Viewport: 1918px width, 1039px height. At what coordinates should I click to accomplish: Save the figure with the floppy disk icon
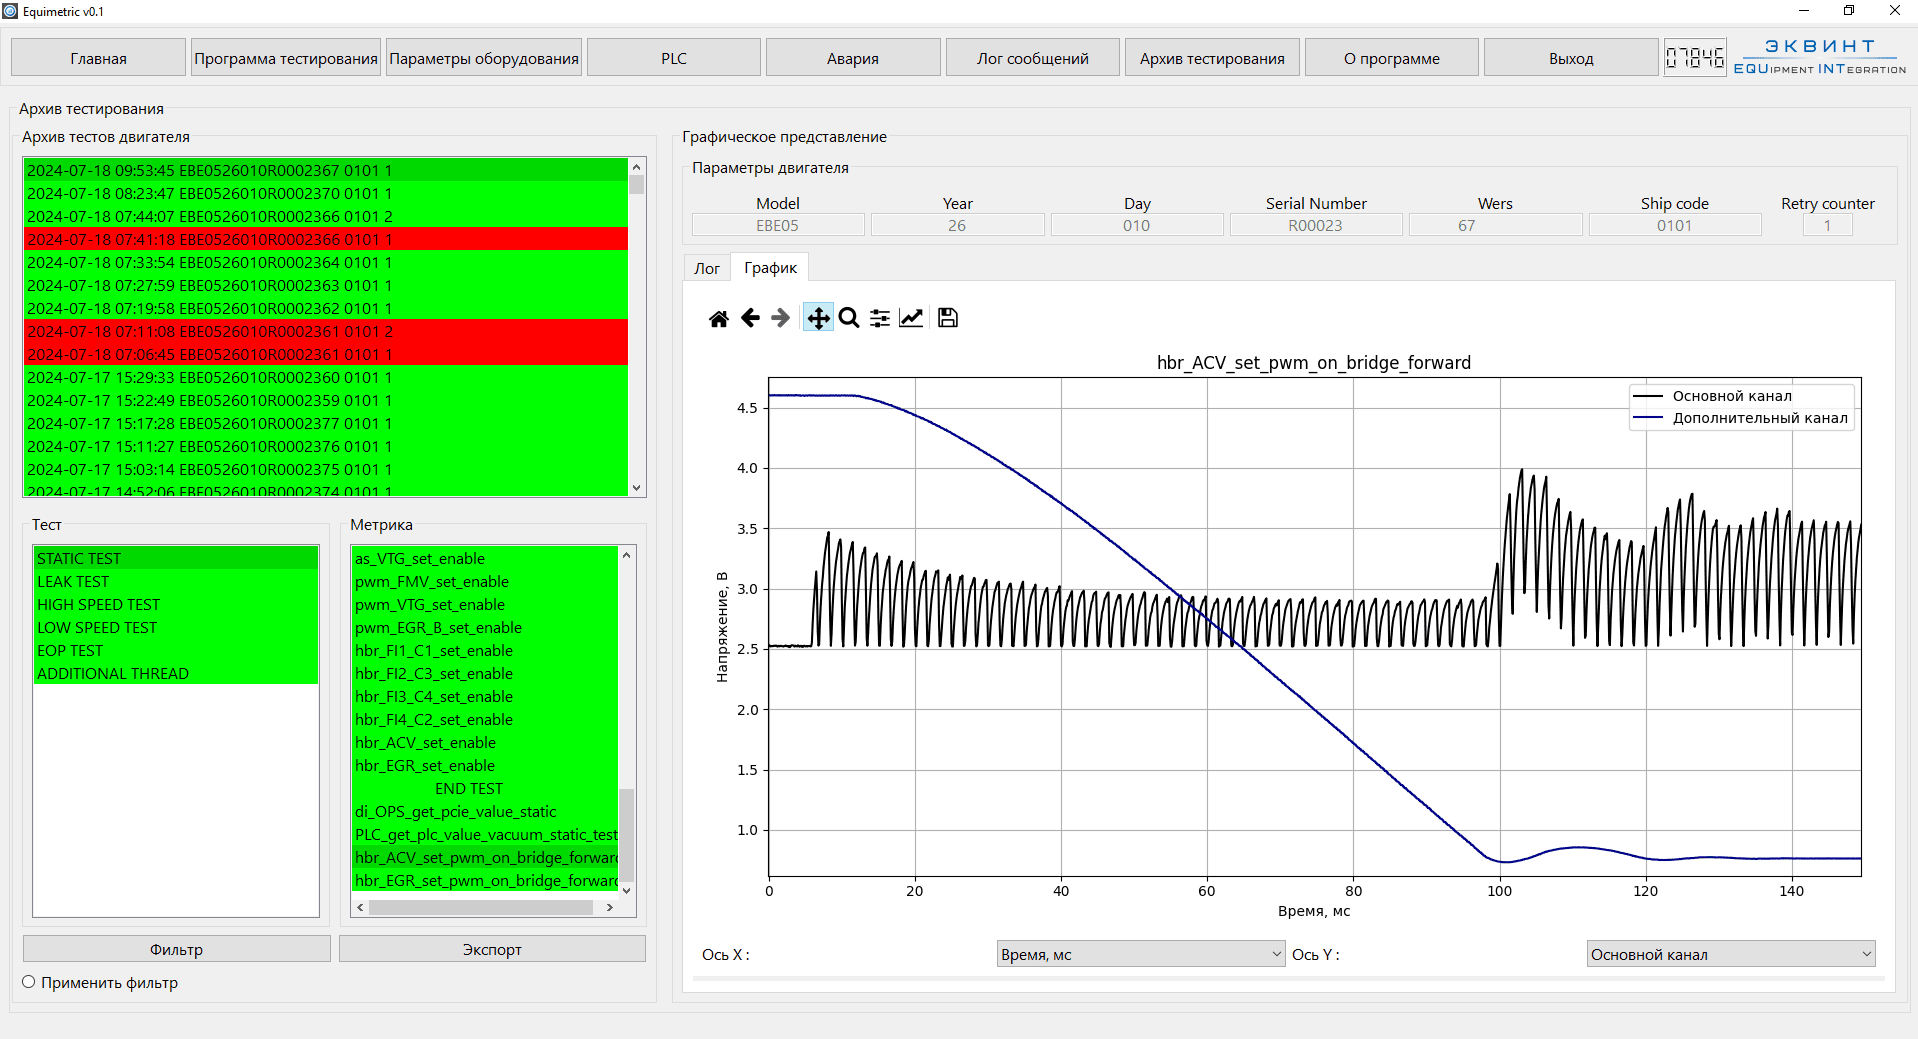[948, 318]
